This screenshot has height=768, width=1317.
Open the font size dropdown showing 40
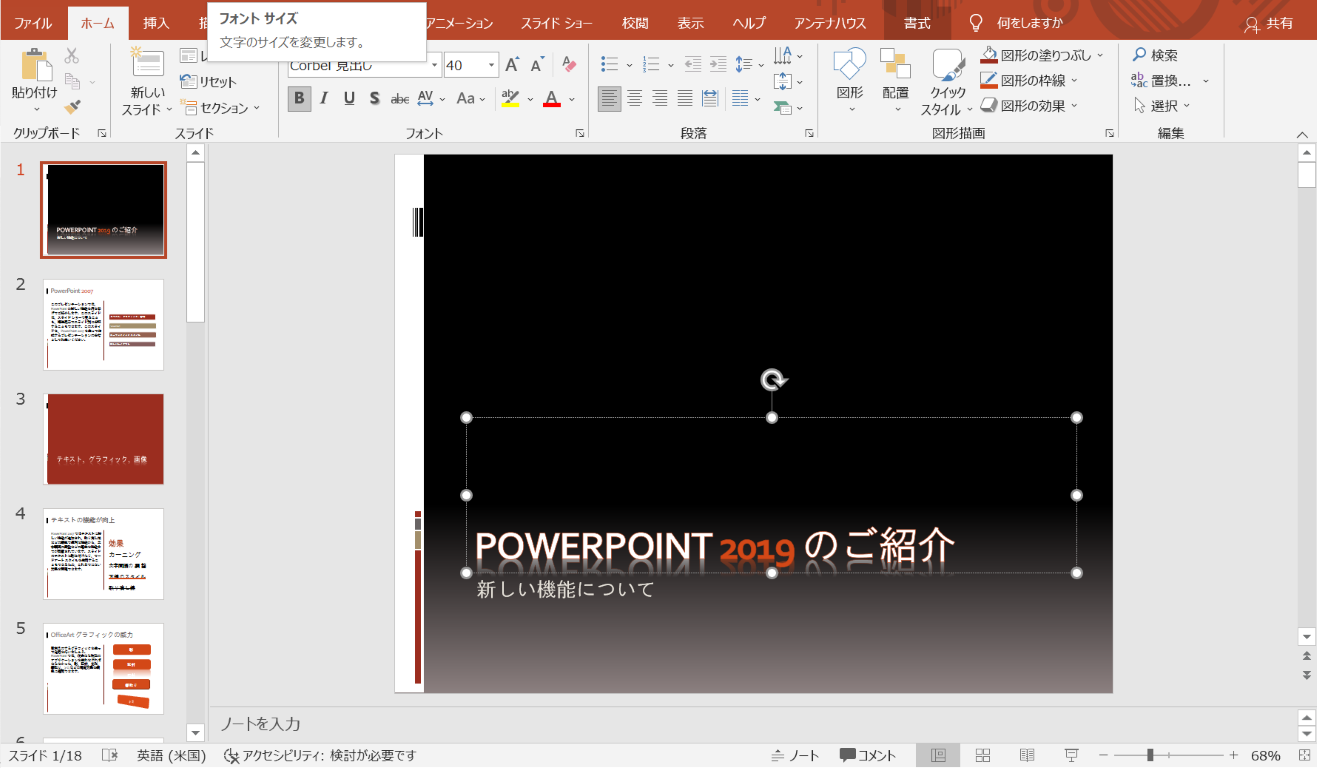point(491,65)
